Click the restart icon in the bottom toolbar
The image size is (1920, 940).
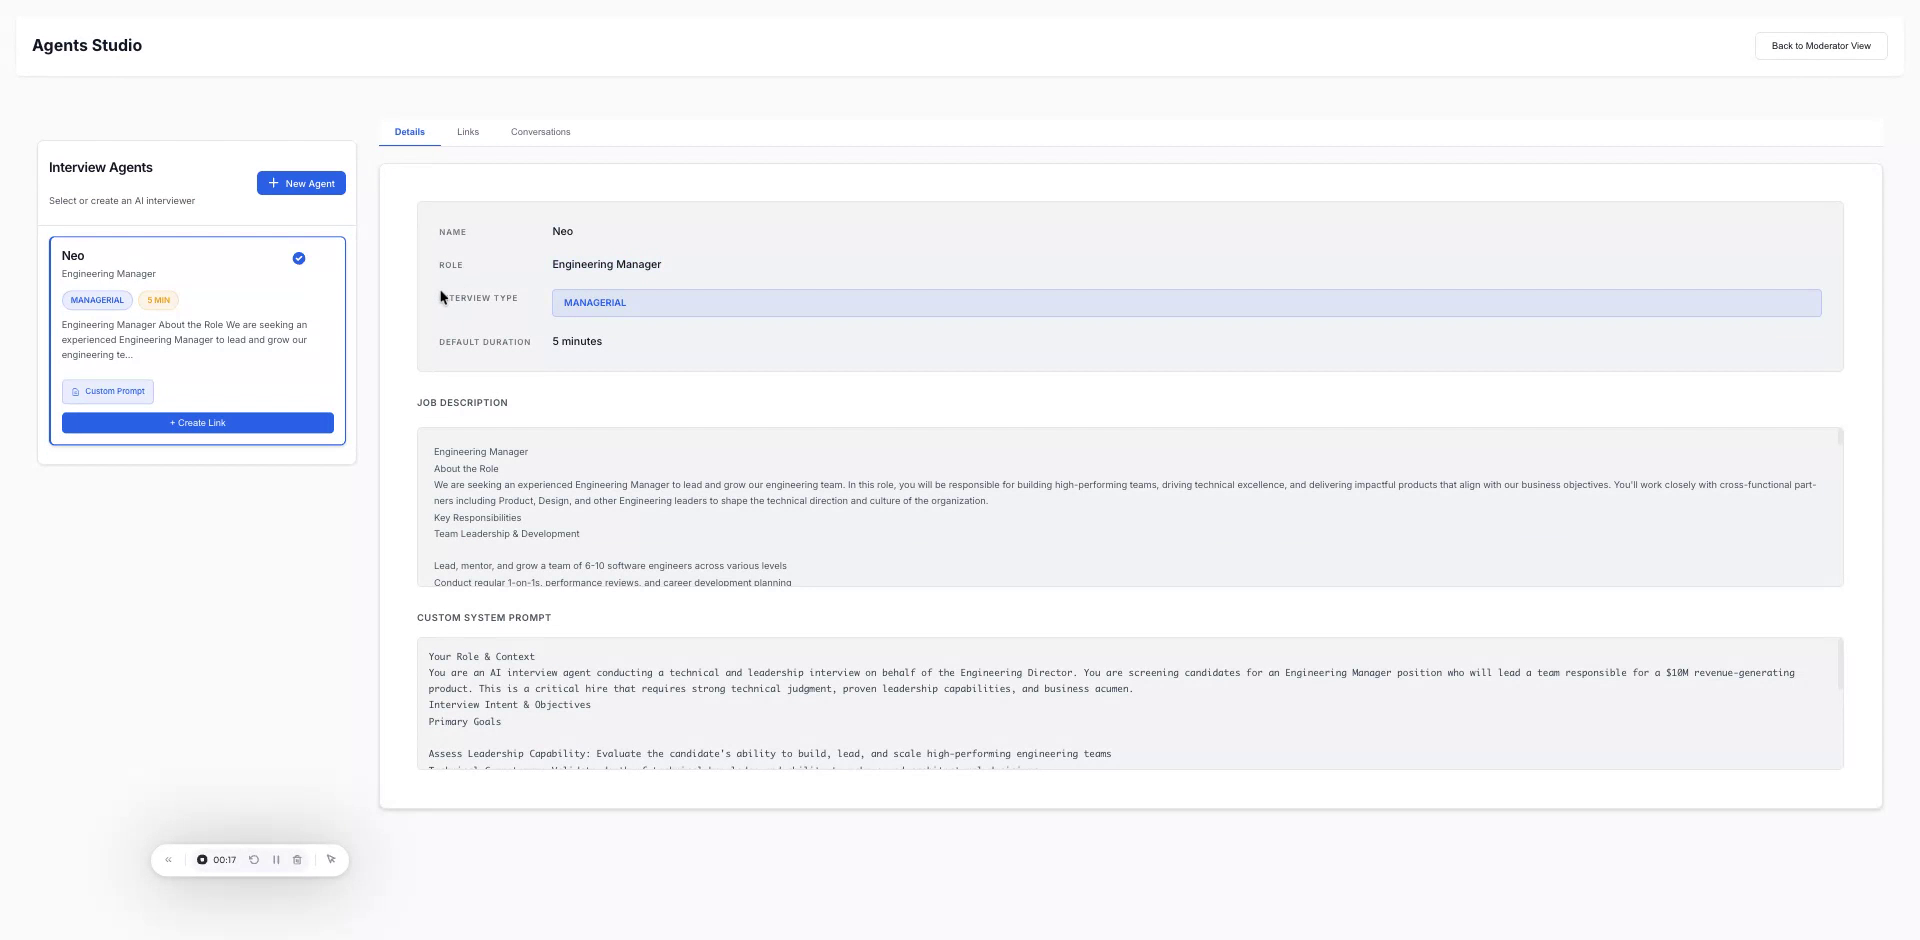click(254, 859)
